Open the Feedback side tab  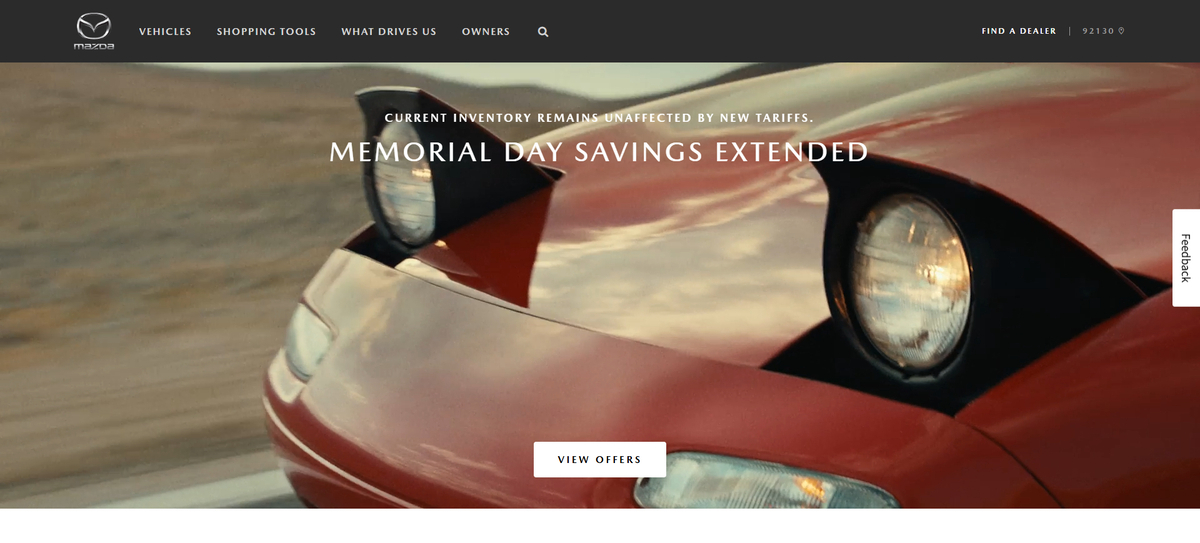[x=1186, y=258]
